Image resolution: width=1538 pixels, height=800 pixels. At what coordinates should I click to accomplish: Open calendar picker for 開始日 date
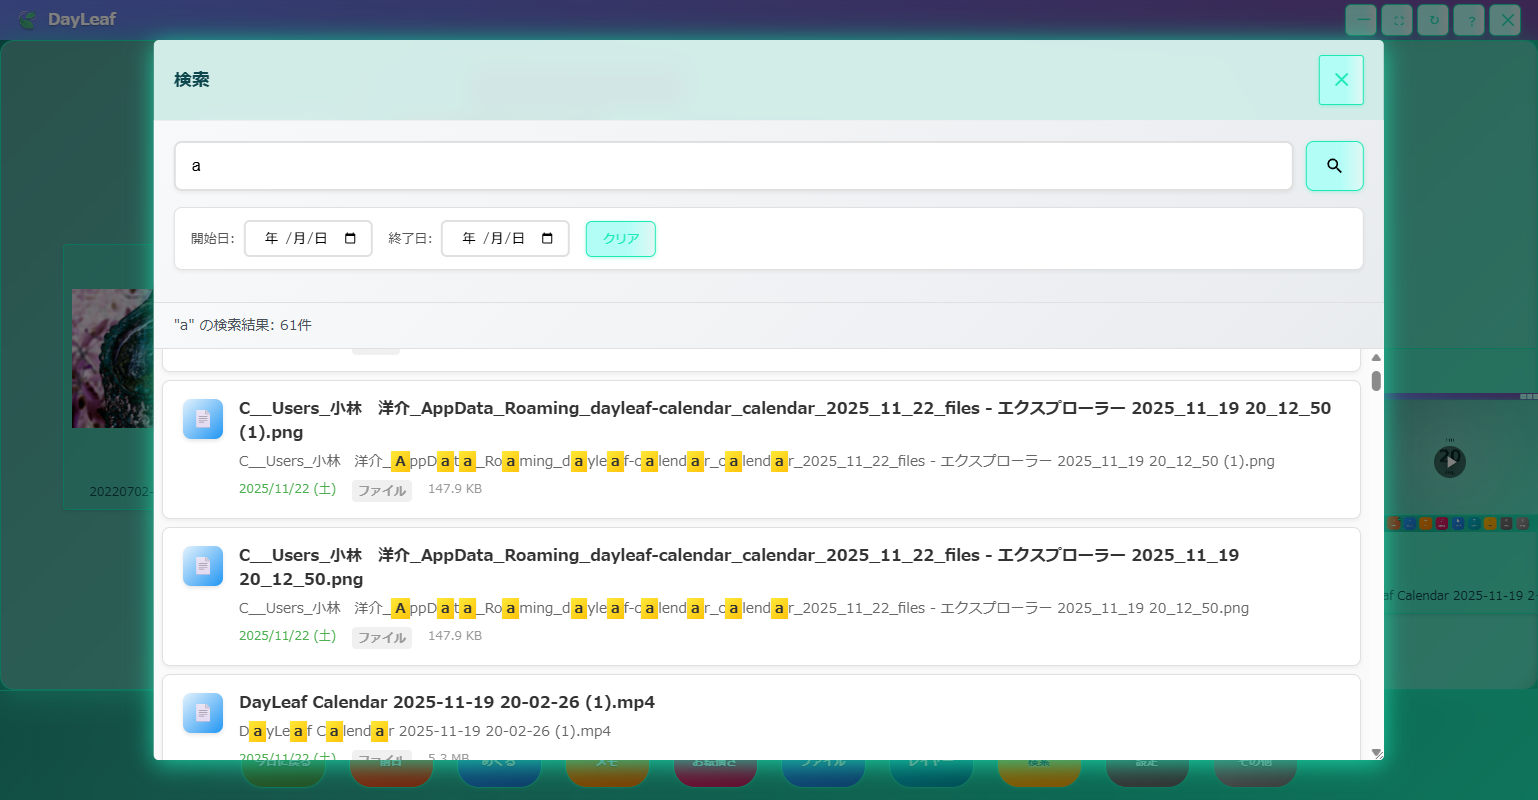point(350,239)
